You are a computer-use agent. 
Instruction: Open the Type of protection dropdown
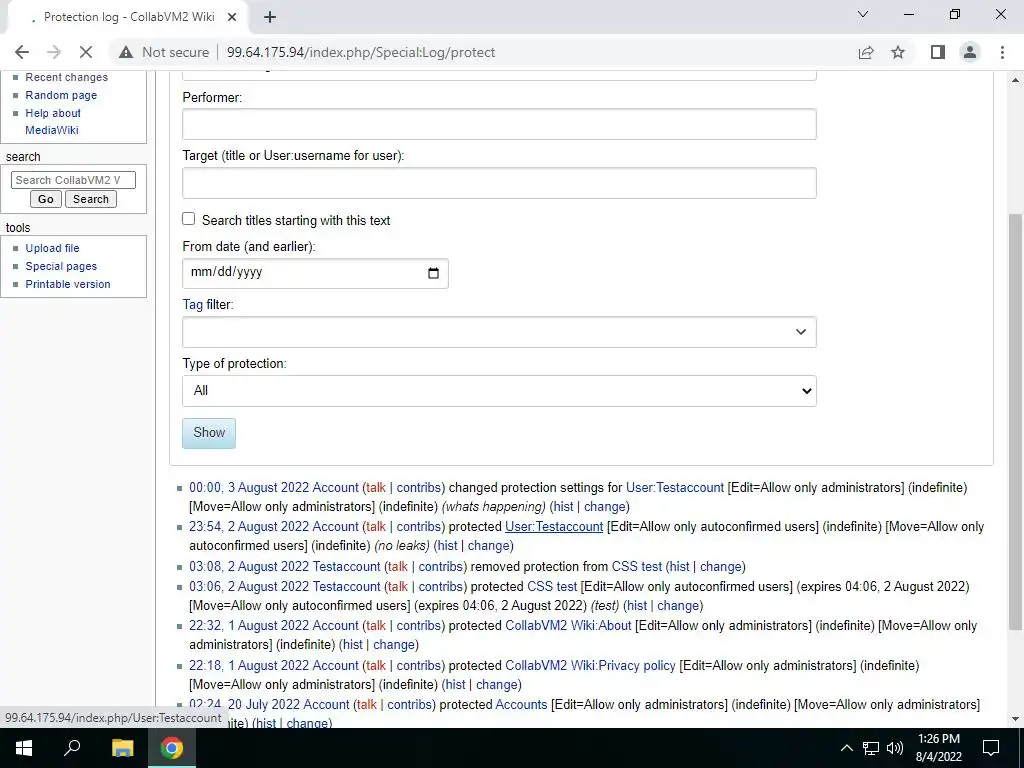(499, 391)
